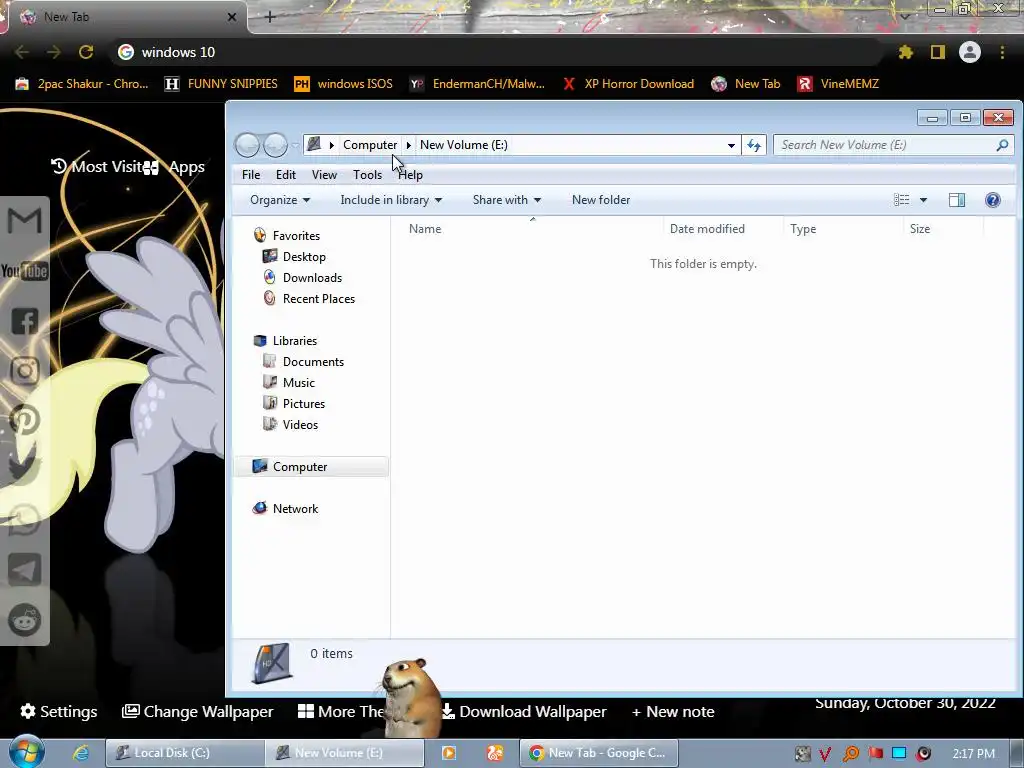
Task: Open the XP Horror Download bookmark
Action: pyautogui.click(x=628, y=84)
